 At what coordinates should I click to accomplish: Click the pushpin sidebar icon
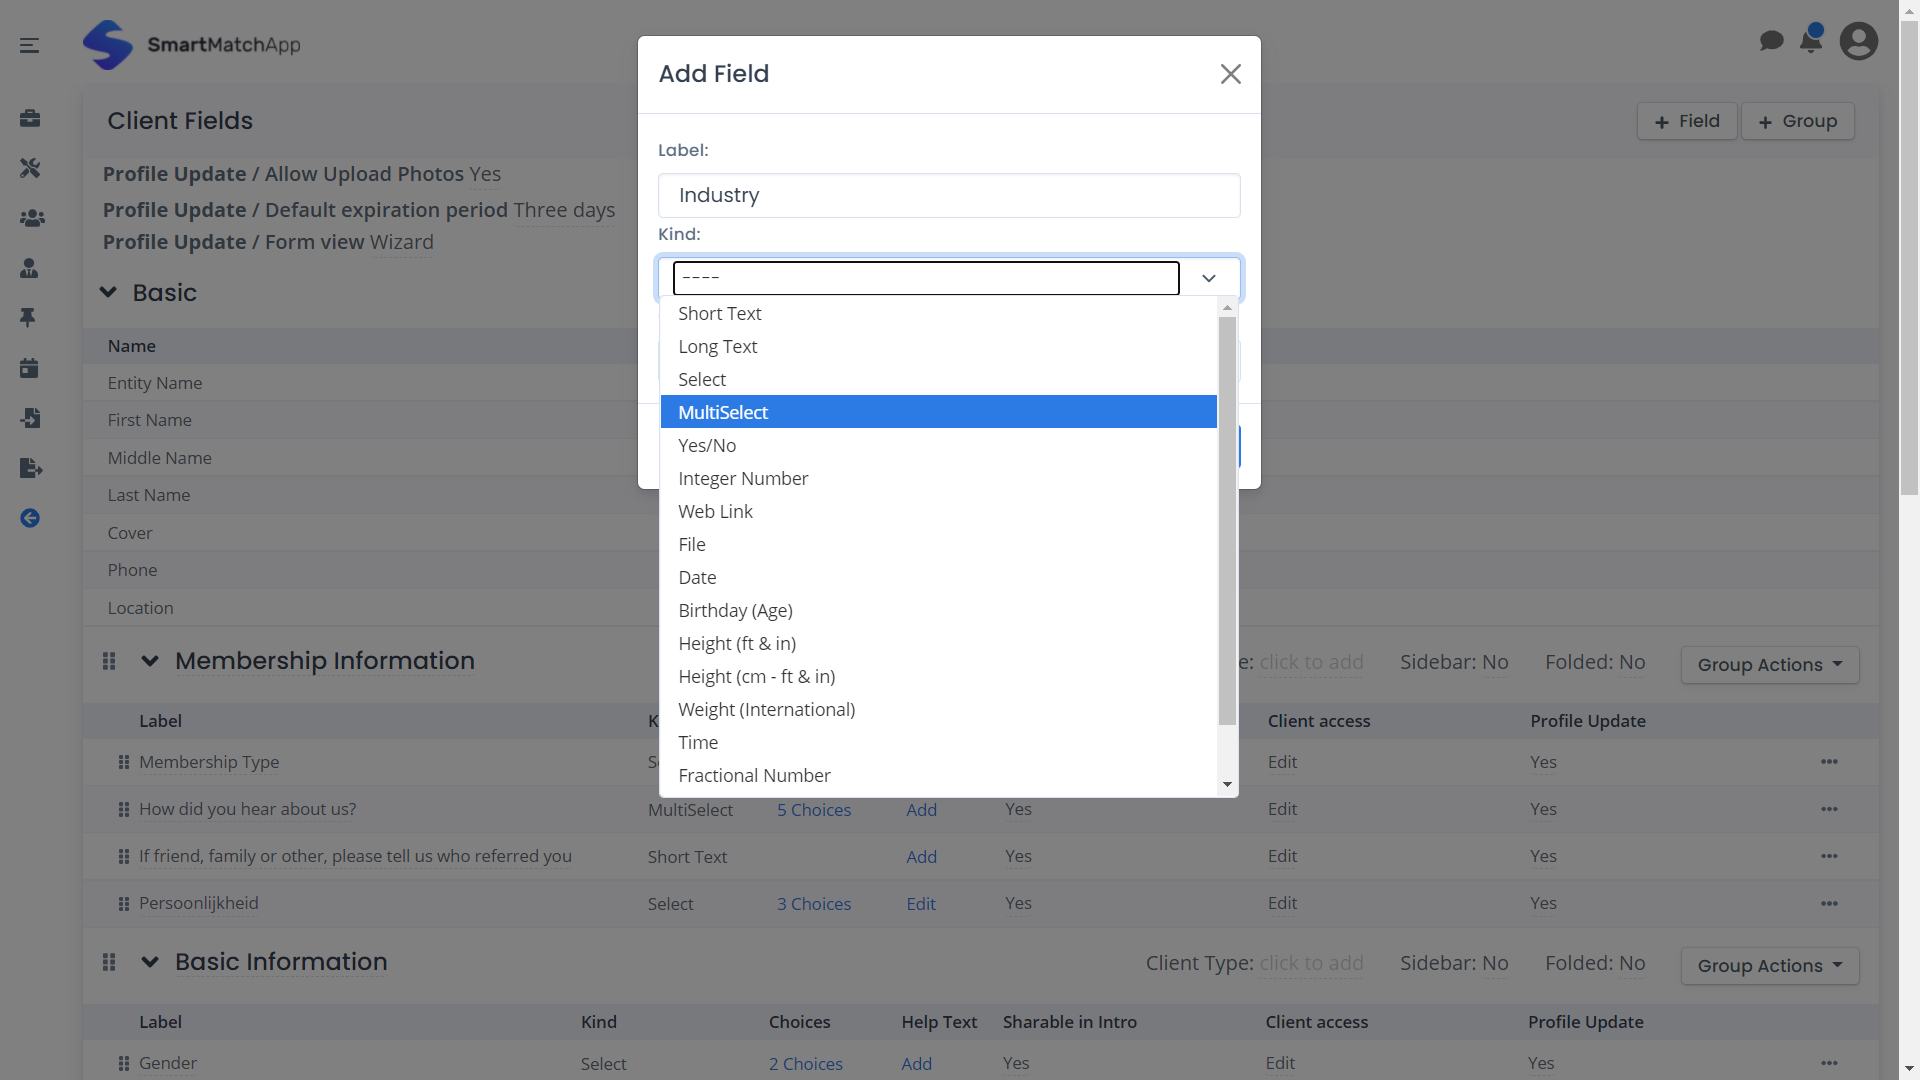tap(28, 317)
